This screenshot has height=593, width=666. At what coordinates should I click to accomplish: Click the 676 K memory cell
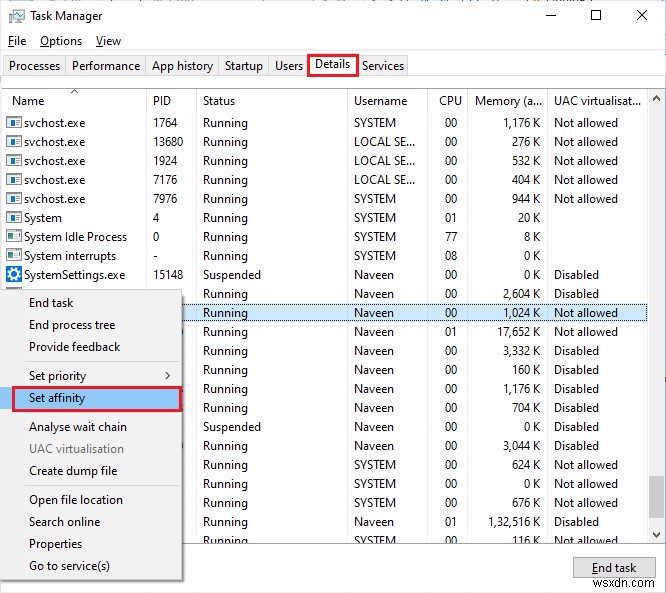click(x=526, y=503)
